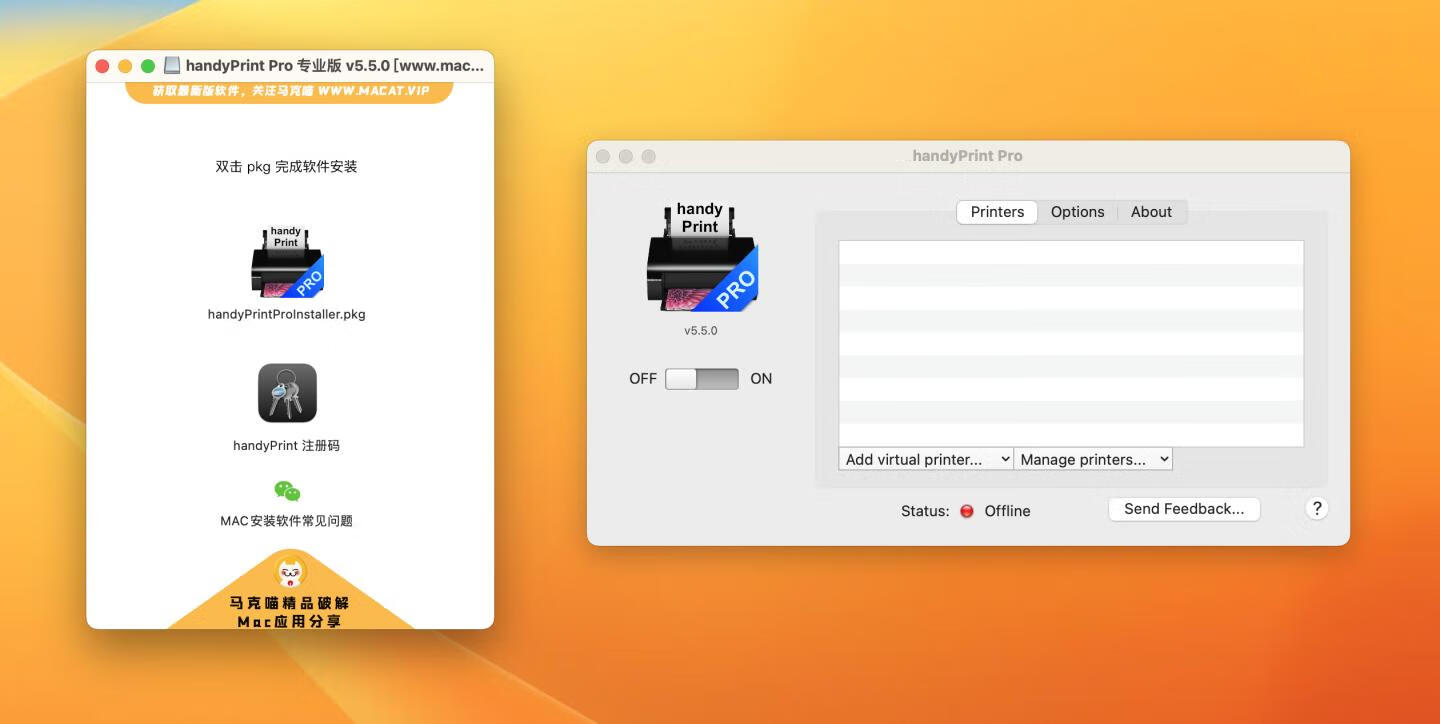This screenshot has height=724, width=1440.
Task: Open the handyPrintProInstaller.pkg printer icon
Action: [x=287, y=262]
